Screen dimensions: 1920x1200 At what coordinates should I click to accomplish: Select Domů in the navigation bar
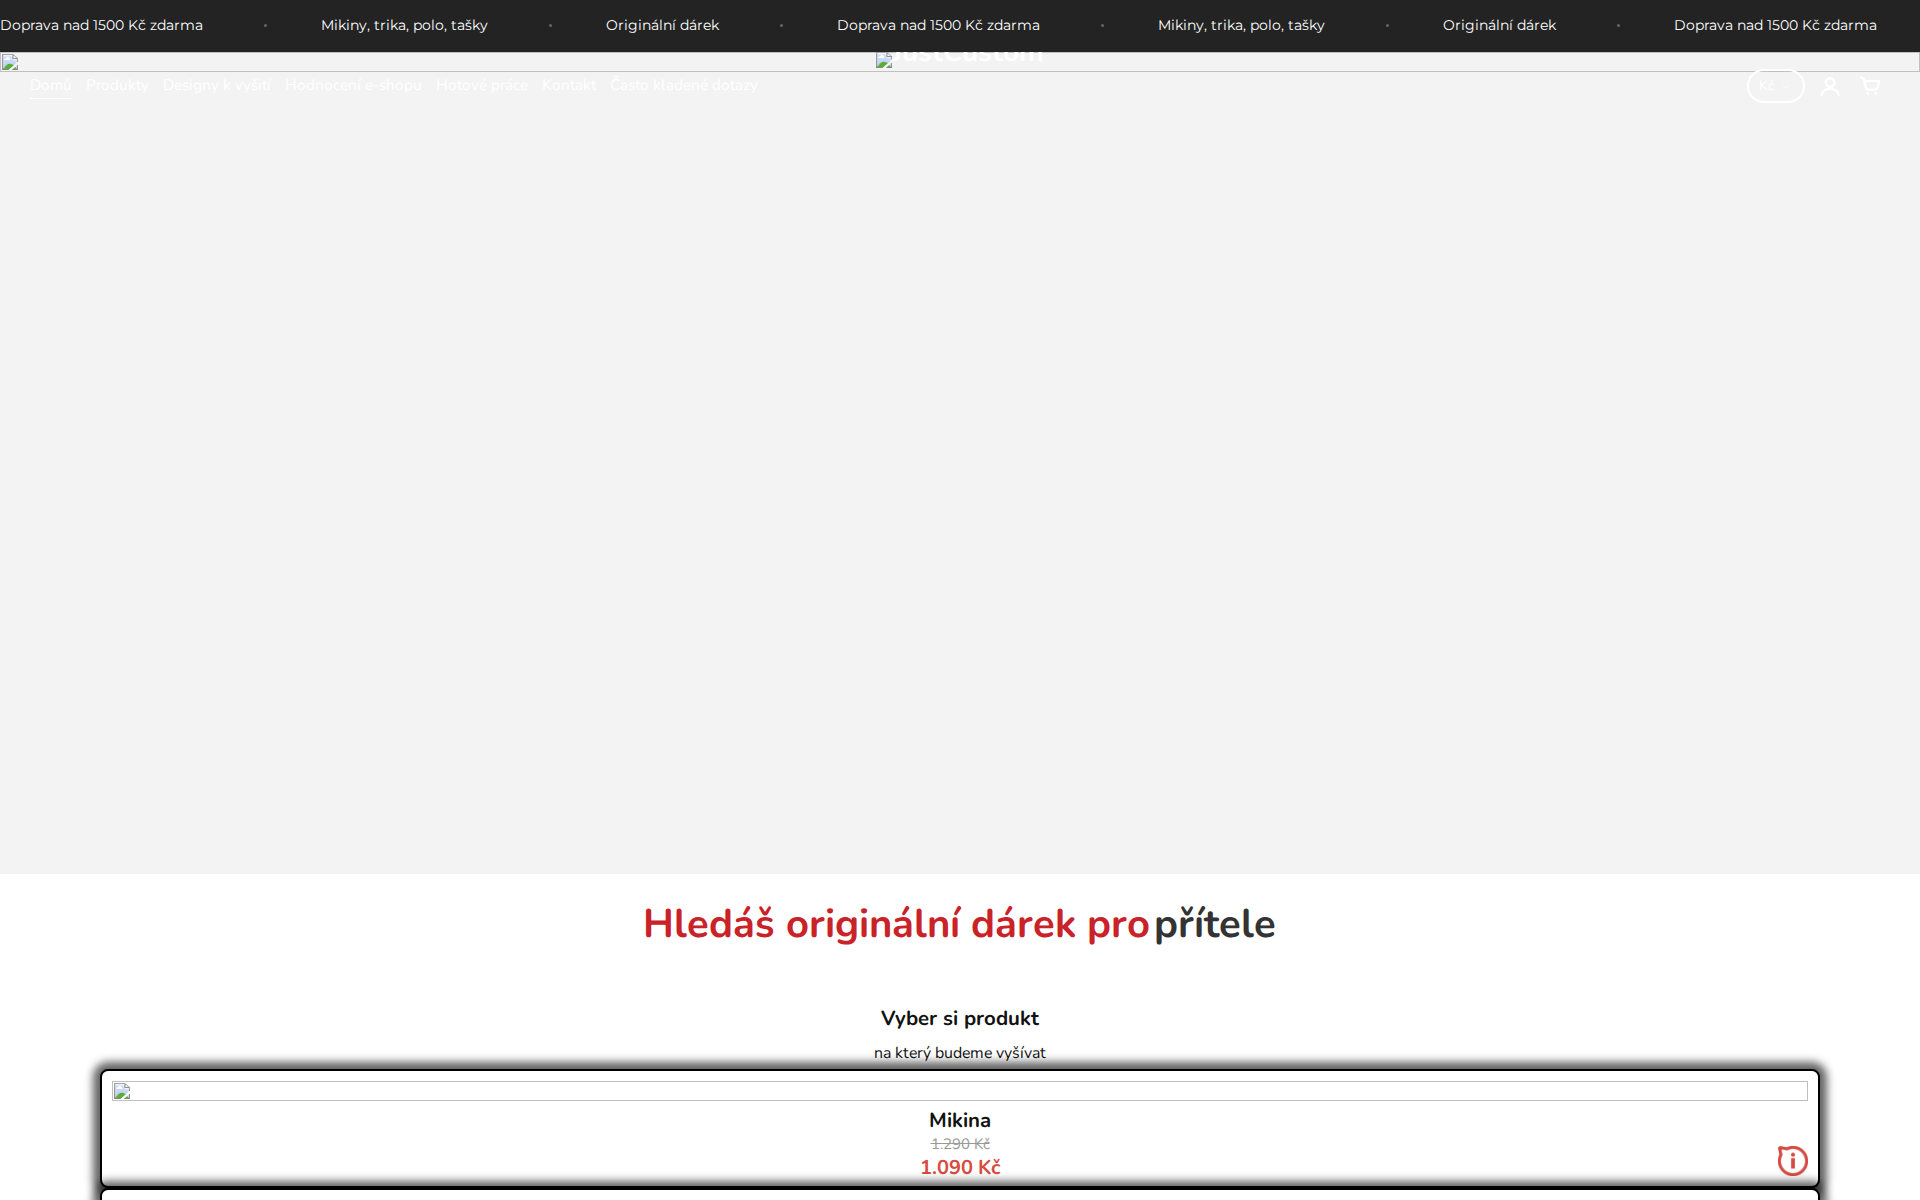50,86
